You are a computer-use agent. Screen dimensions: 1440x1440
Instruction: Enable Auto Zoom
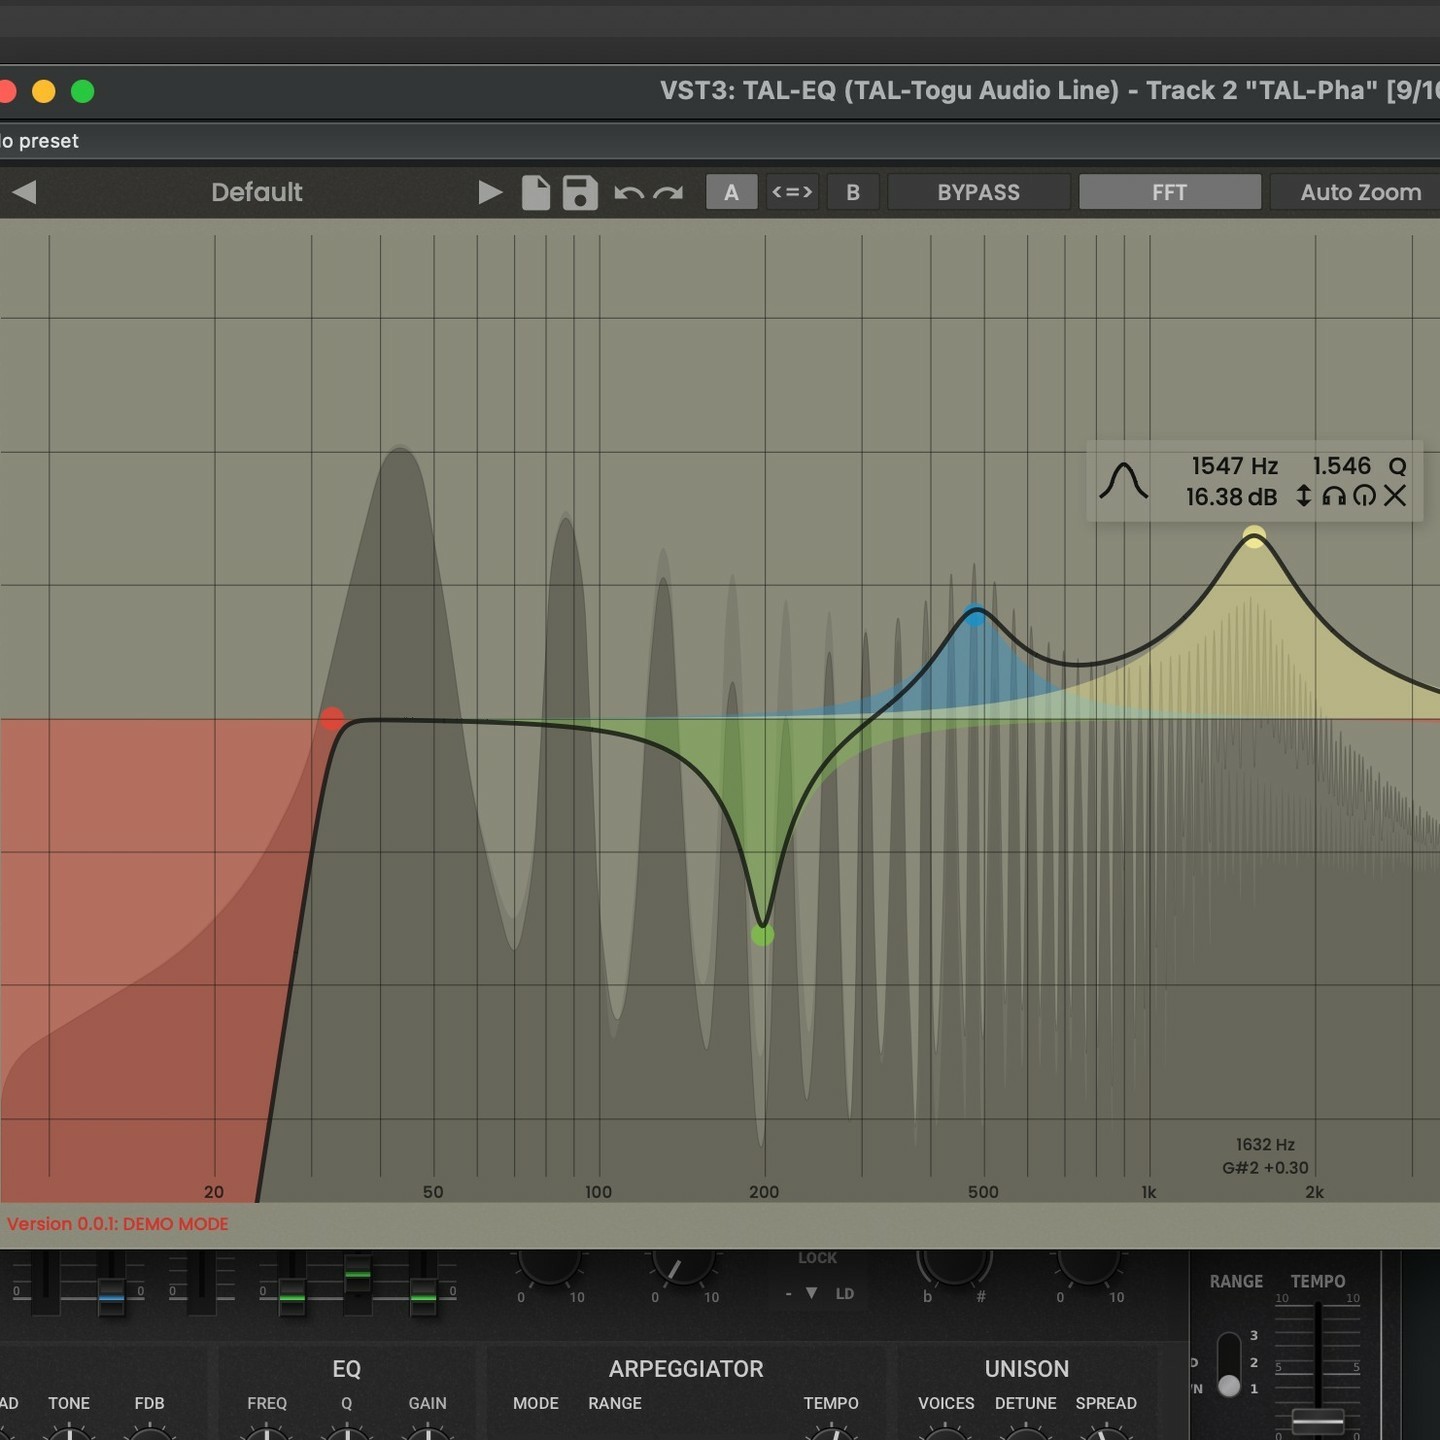pyautogui.click(x=1360, y=192)
